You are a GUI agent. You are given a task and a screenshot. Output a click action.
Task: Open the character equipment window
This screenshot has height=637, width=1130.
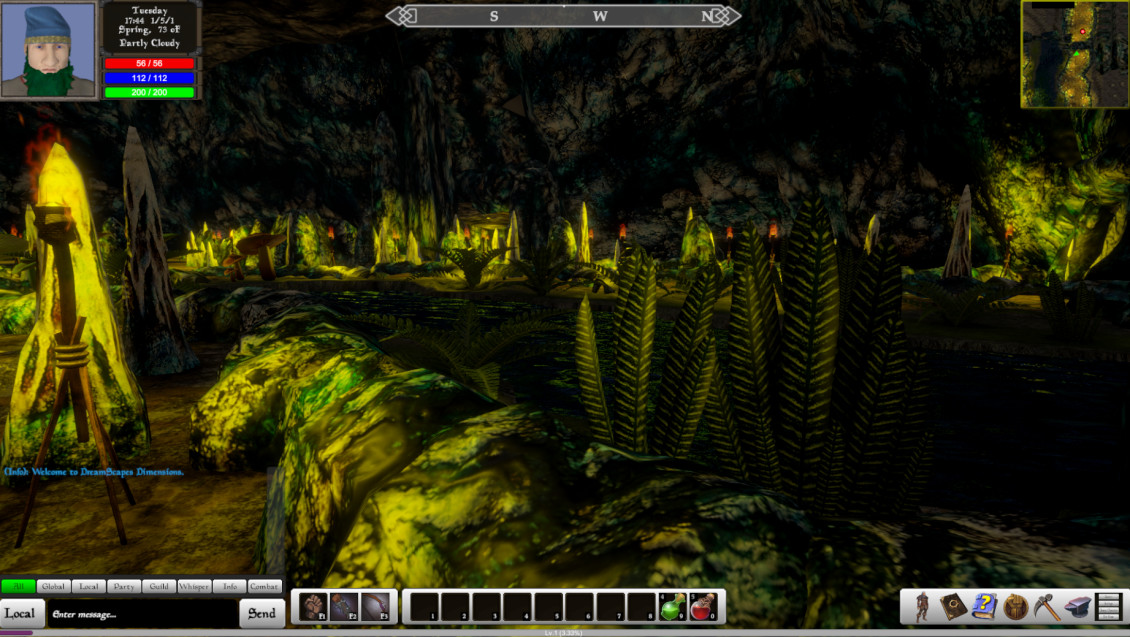[x=922, y=607]
